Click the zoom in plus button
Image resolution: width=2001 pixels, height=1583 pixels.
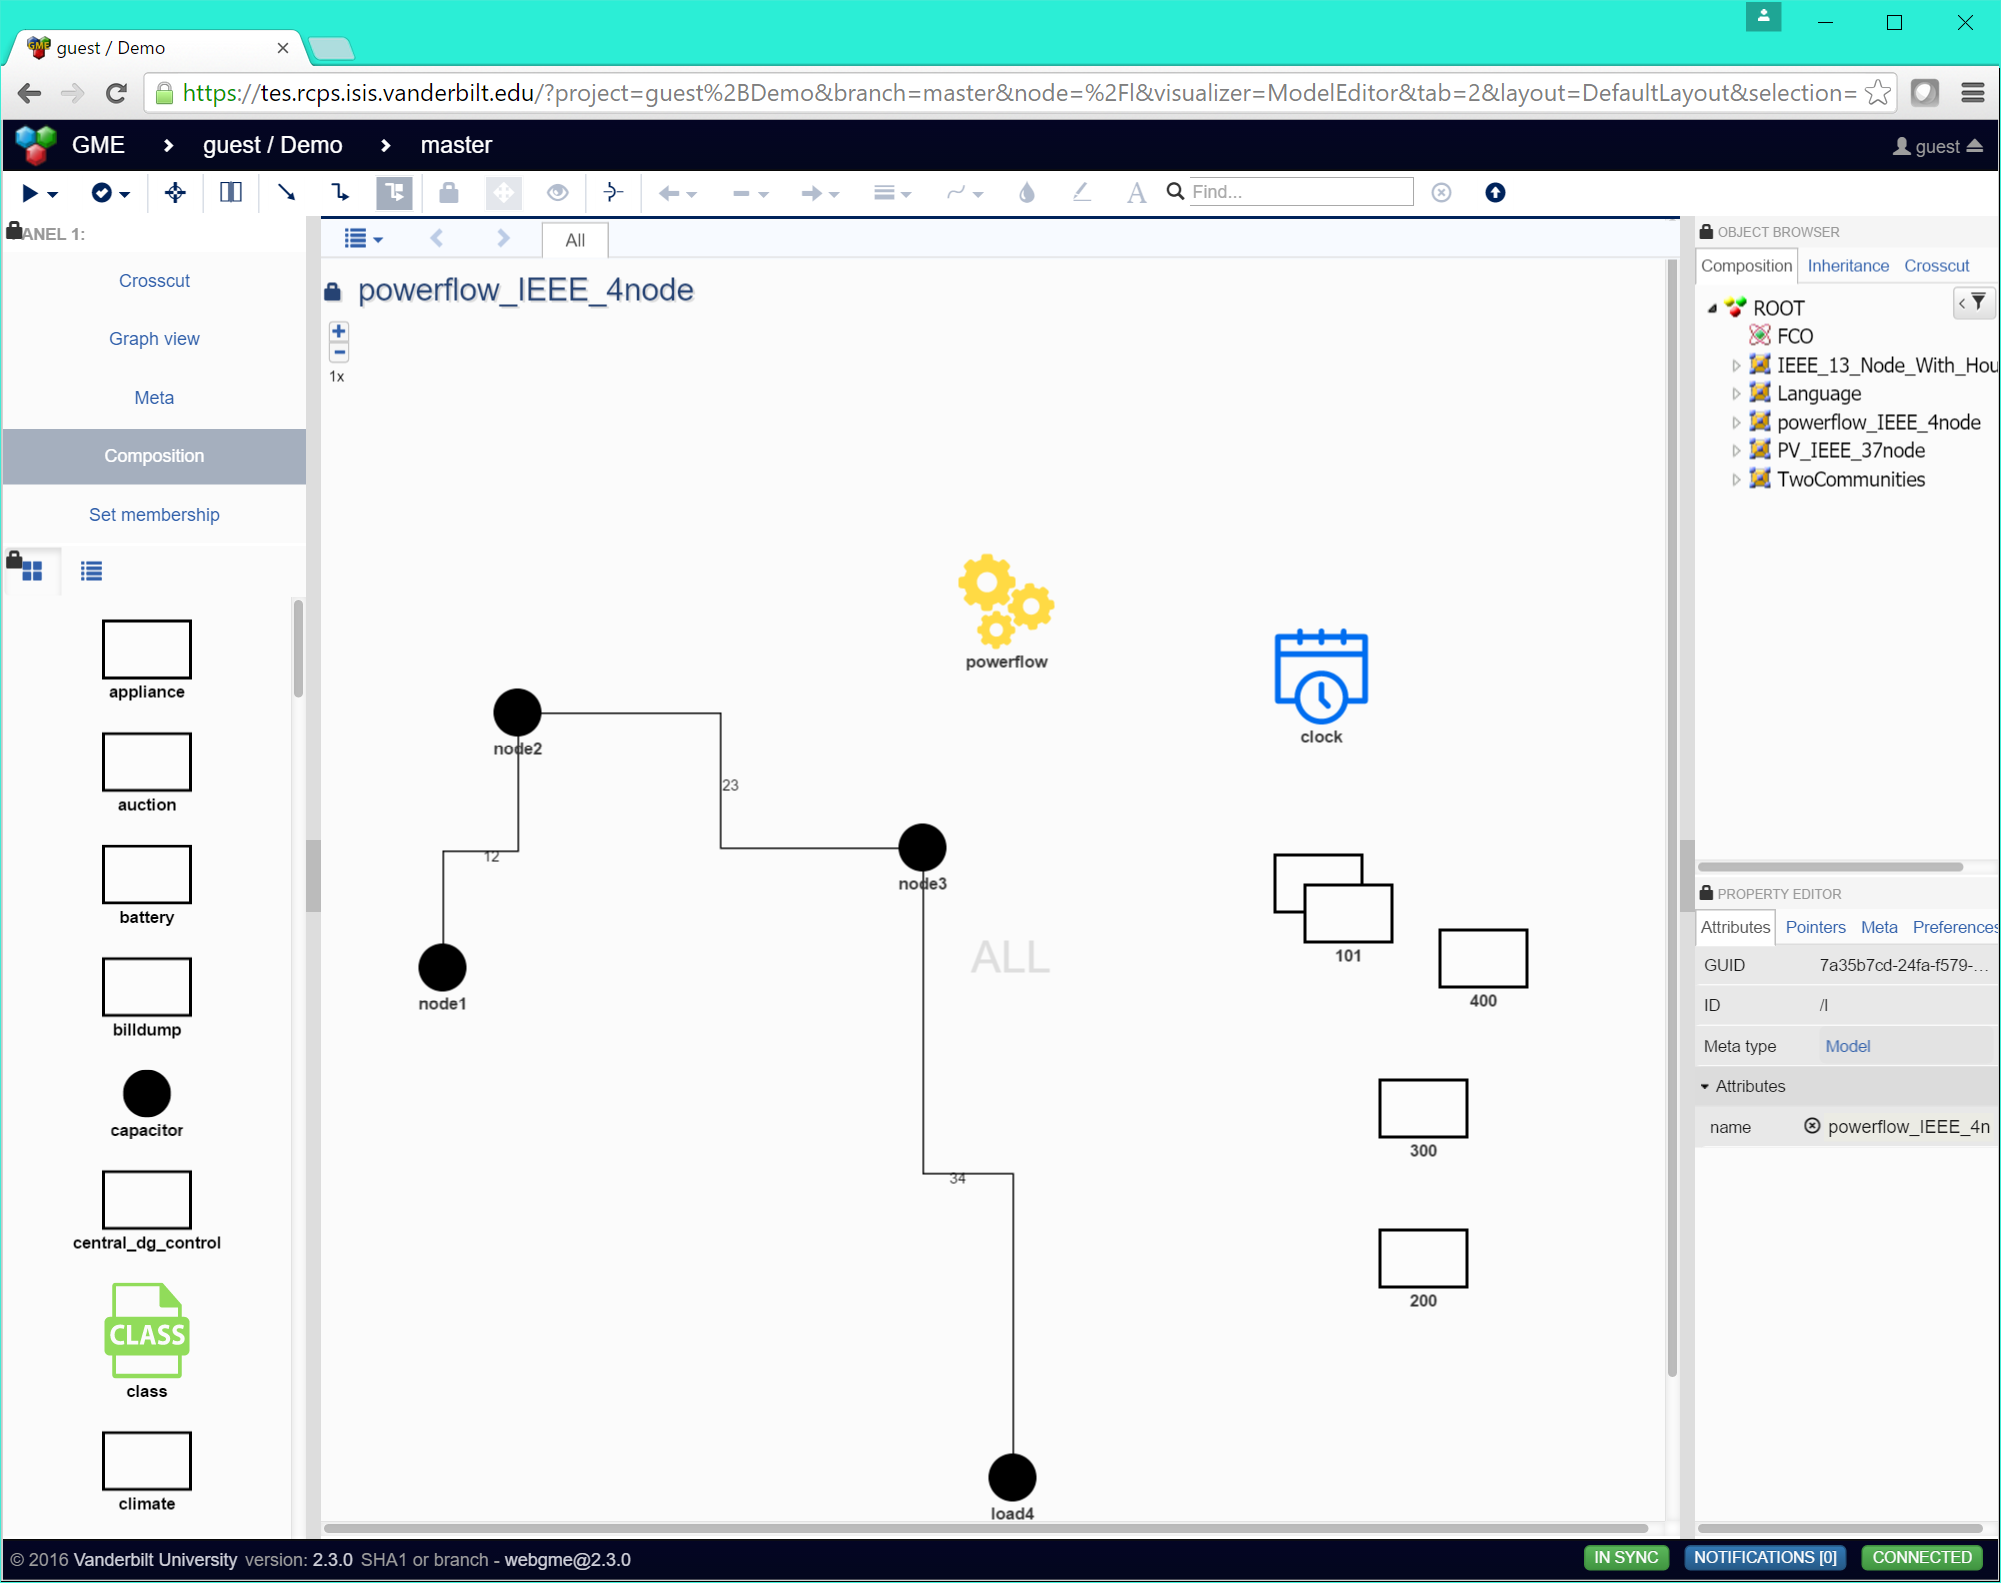(x=339, y=331)
